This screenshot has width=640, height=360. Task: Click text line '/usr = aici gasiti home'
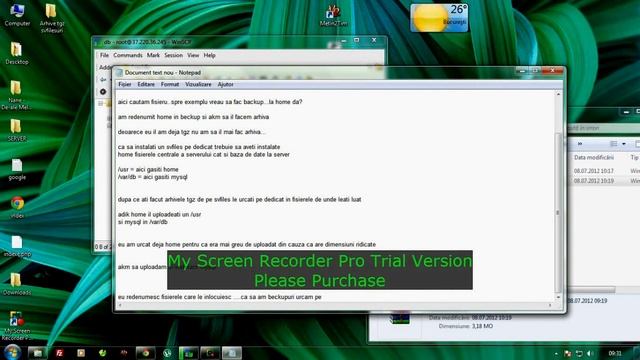(x=148, y=169)
